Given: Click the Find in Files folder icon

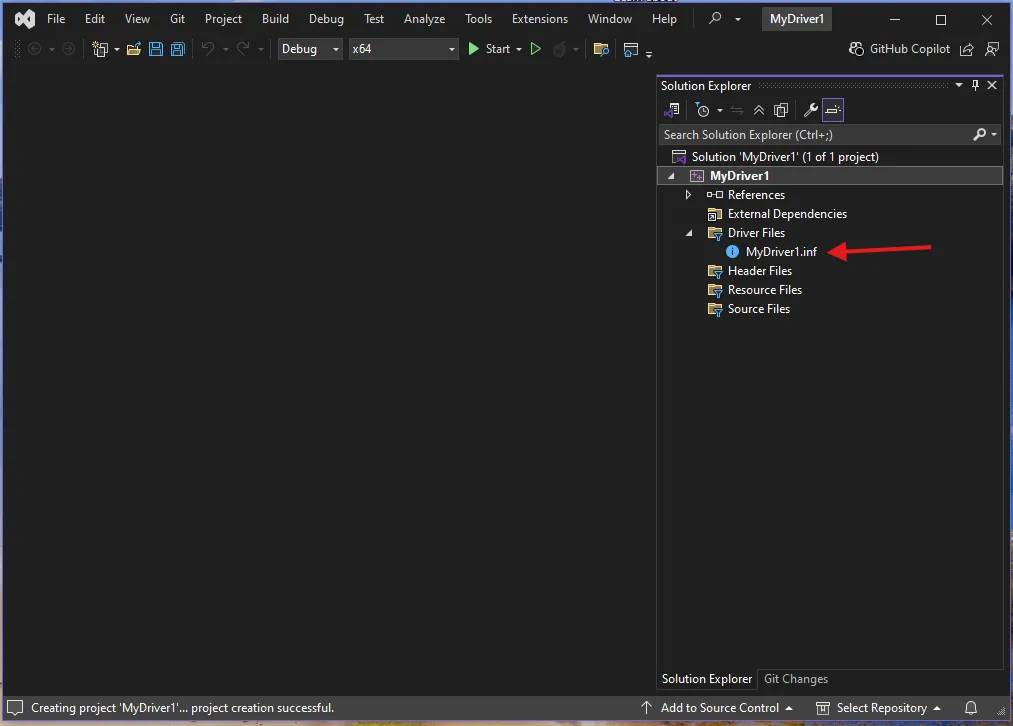Looking at the screenshot, I should 601,49.
